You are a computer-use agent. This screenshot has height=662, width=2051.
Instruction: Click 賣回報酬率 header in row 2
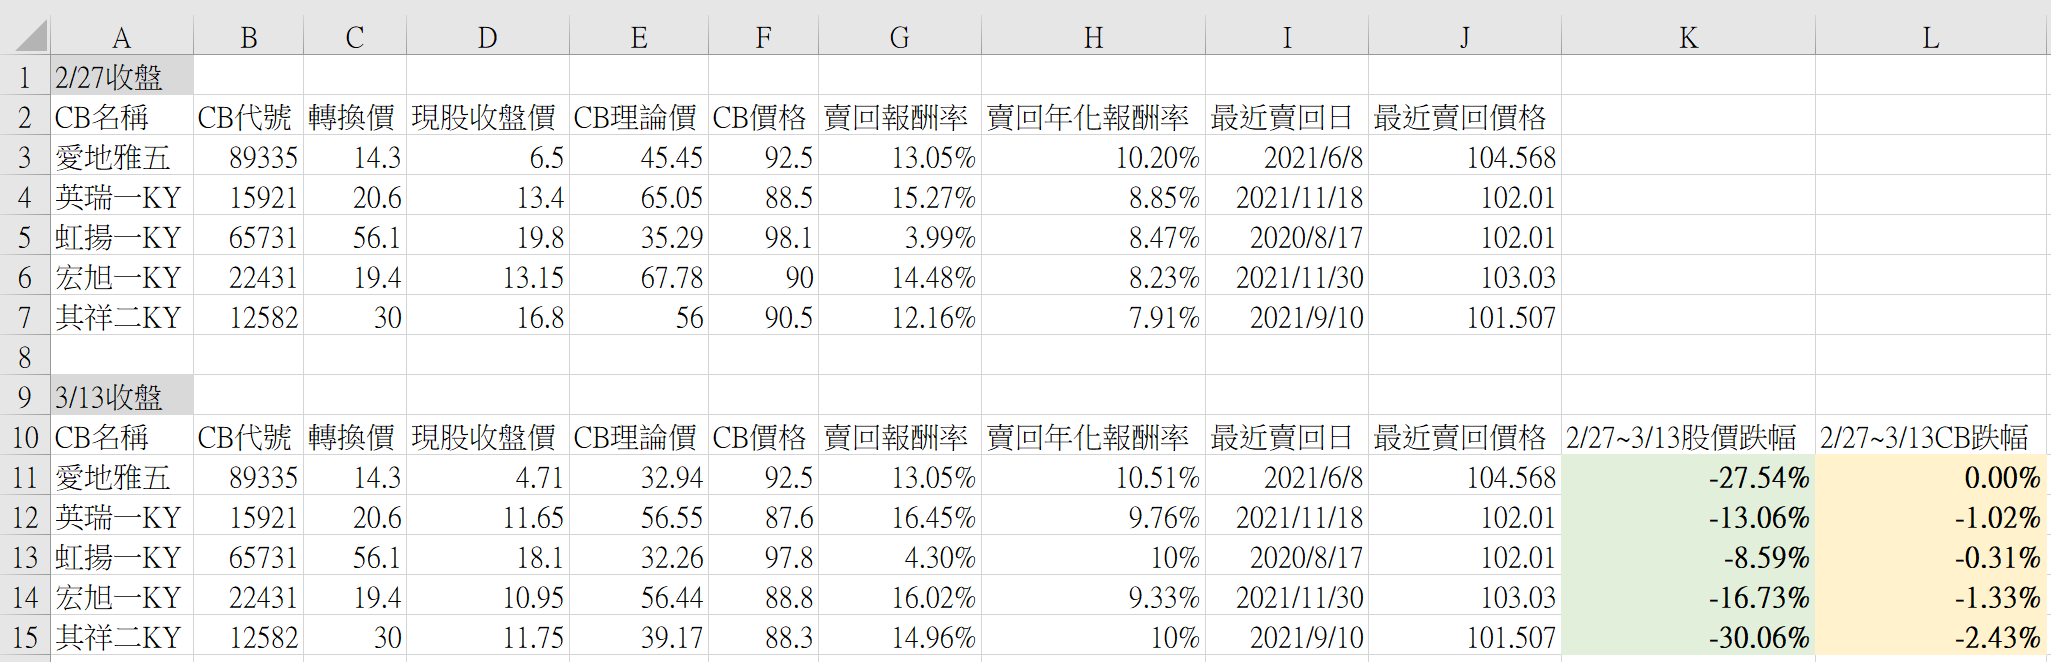point(900,117)
